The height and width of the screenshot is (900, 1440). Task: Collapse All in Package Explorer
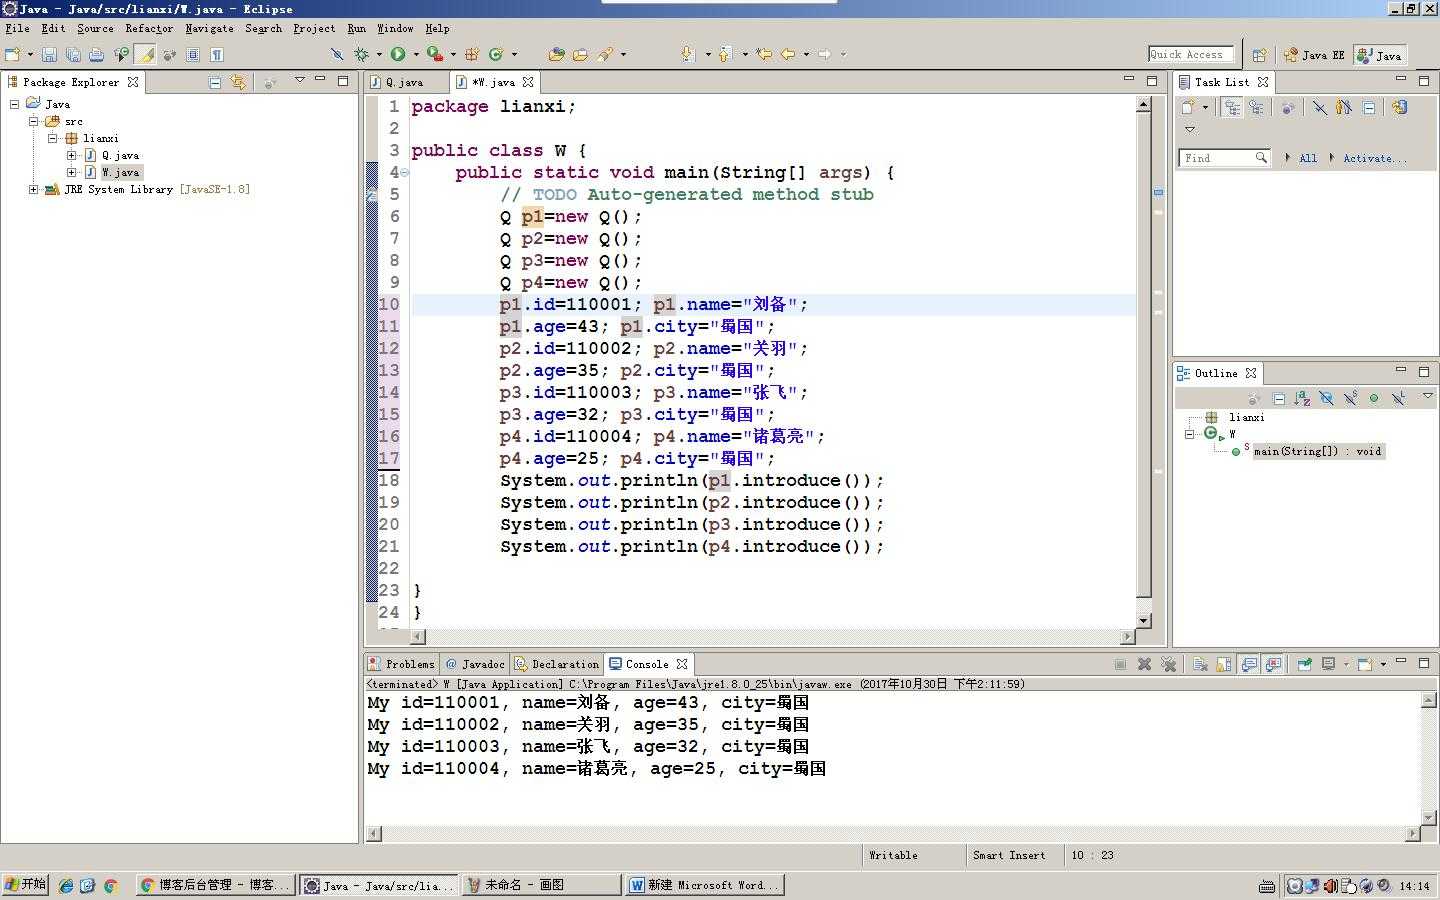[214, 82]
